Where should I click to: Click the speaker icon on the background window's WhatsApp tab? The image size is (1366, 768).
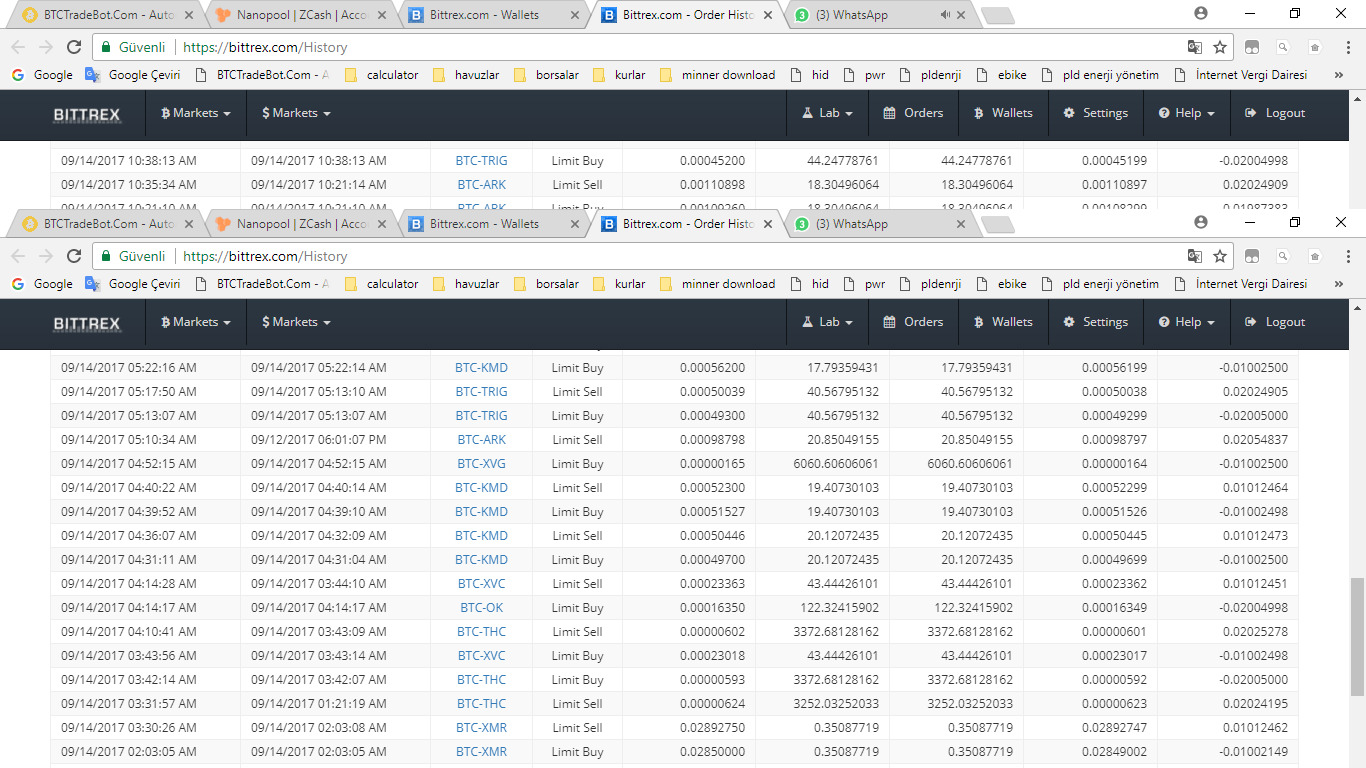945,15
